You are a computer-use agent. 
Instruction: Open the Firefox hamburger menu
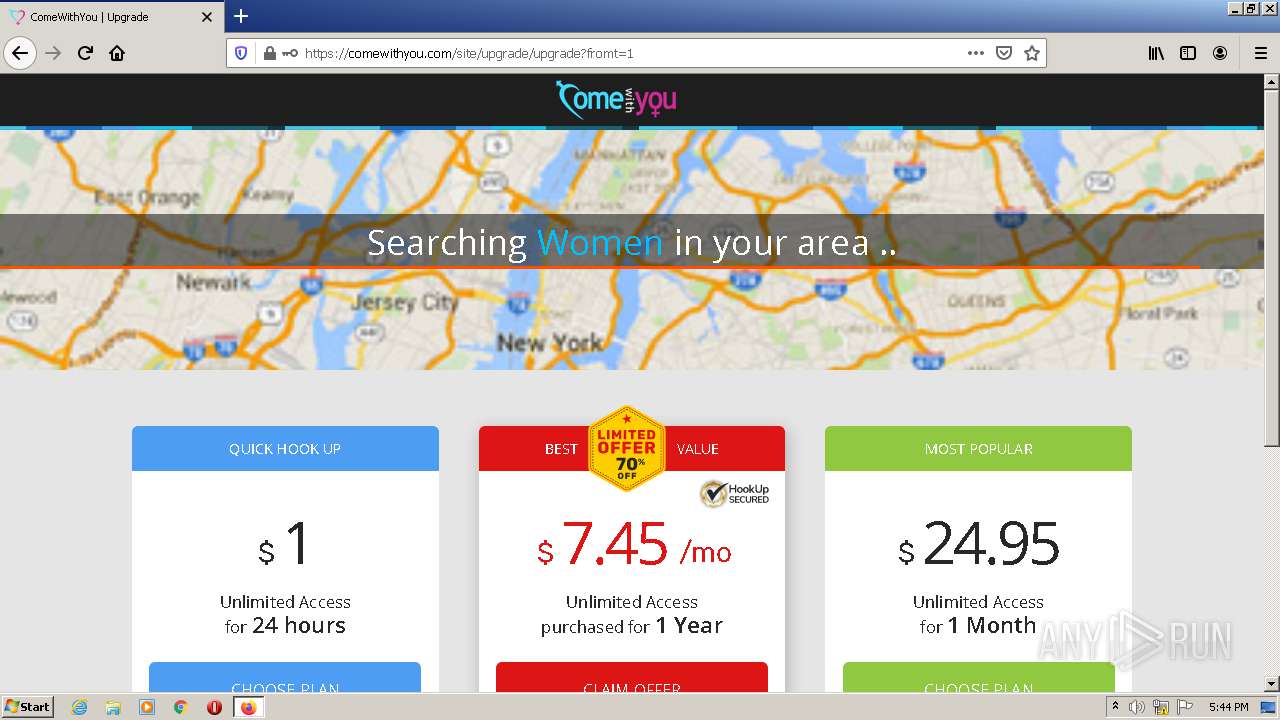point(1260,53)
